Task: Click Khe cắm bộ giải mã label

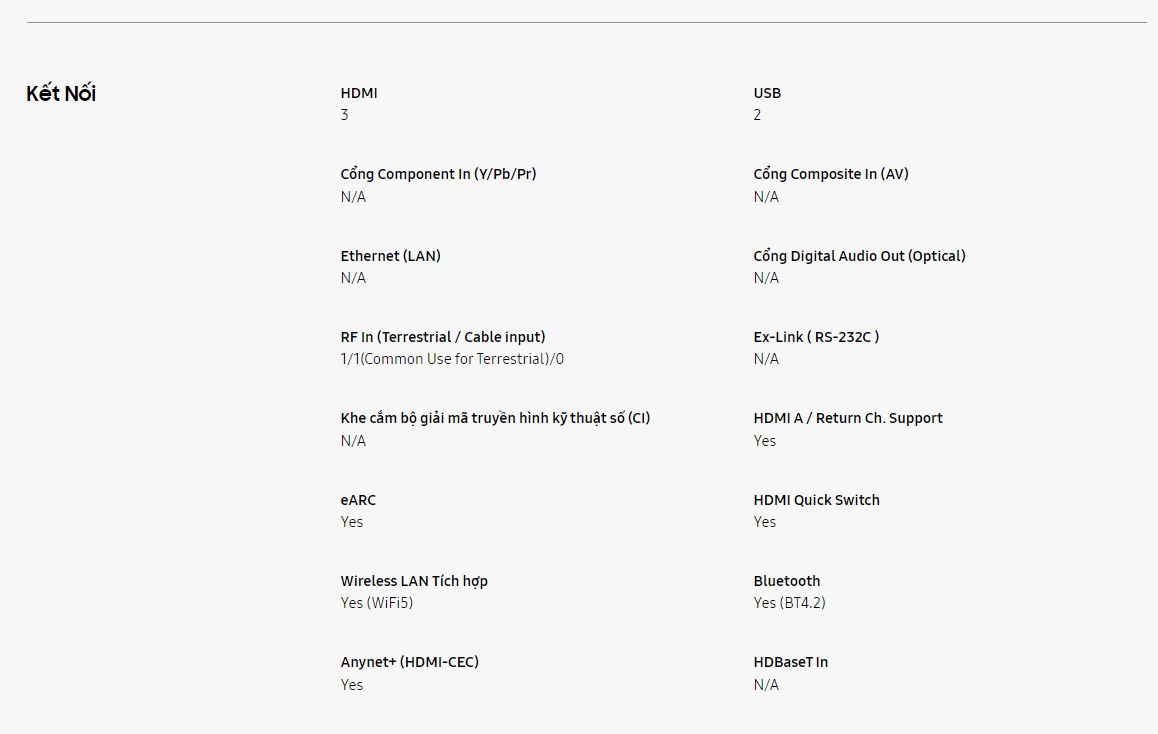Action: [x=495, y=418]
